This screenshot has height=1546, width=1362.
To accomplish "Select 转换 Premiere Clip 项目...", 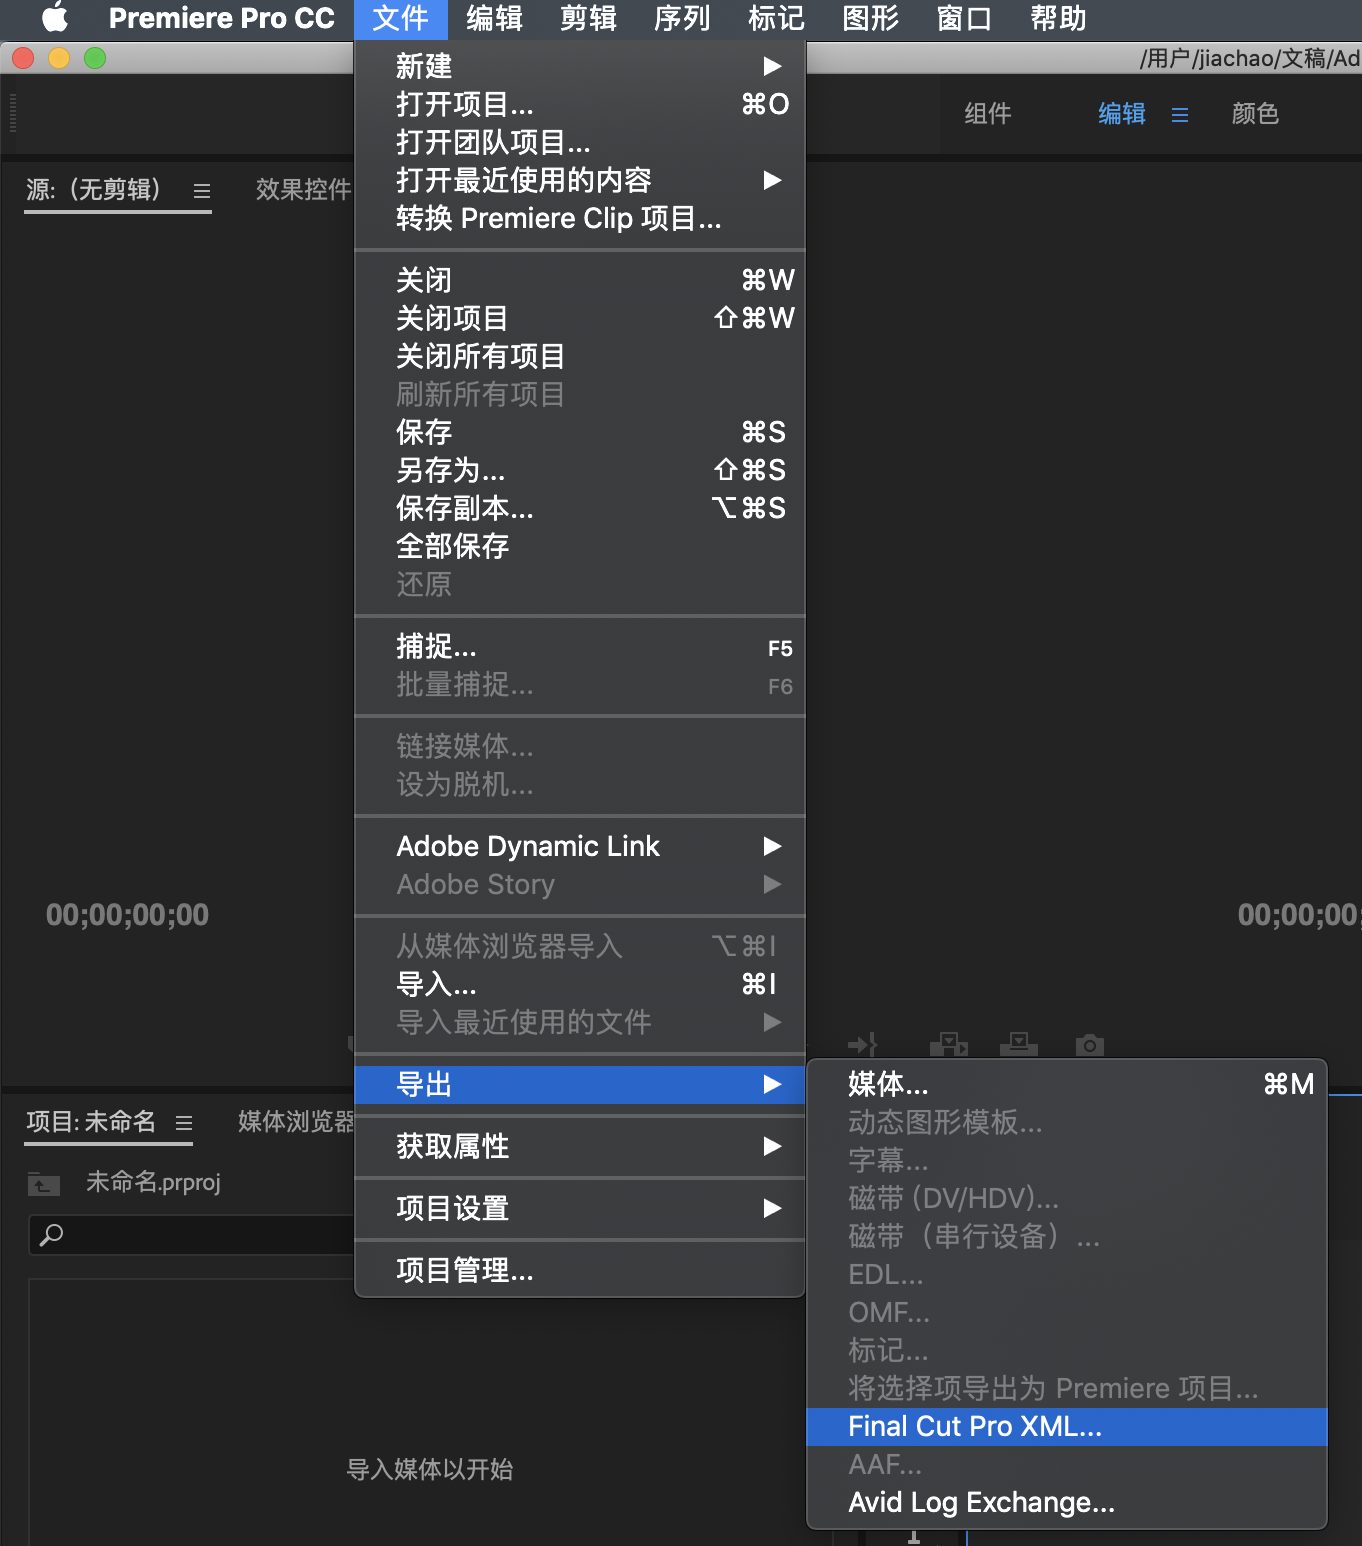I will tap(580, 218).
